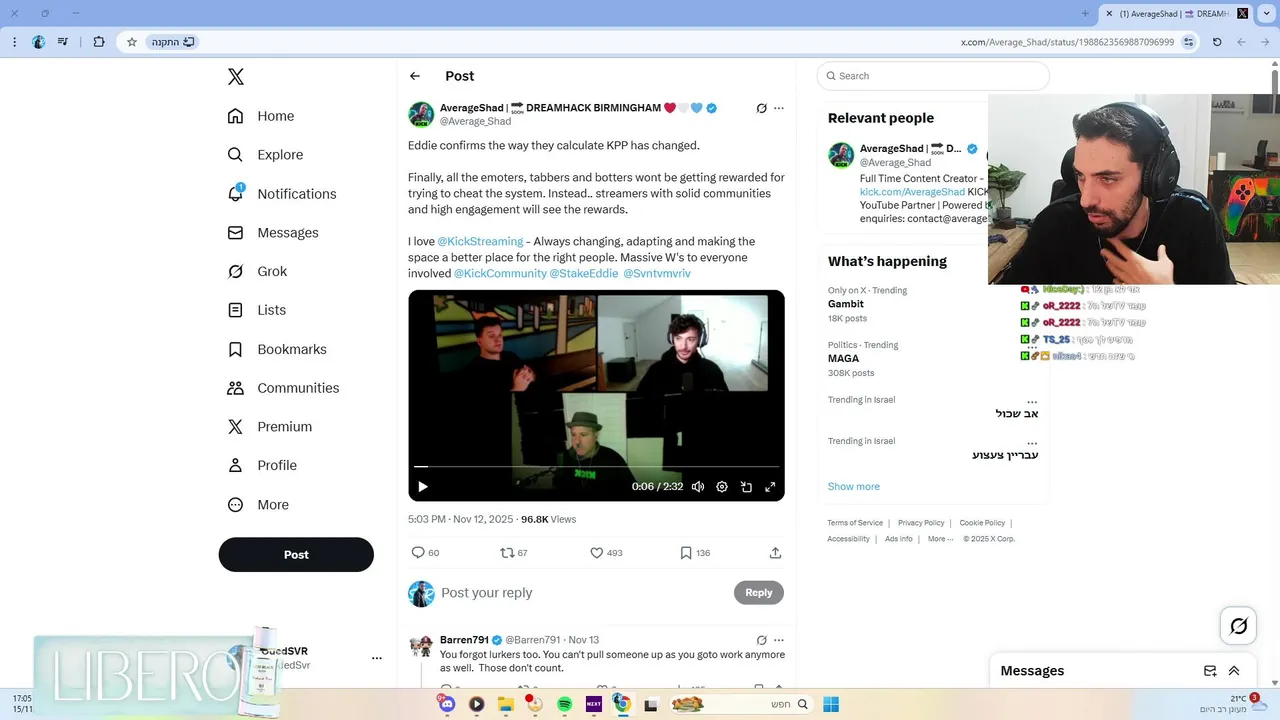
Task: Open the browser three-dot menu
Action: pyautogui.click(x=14, y=42)
